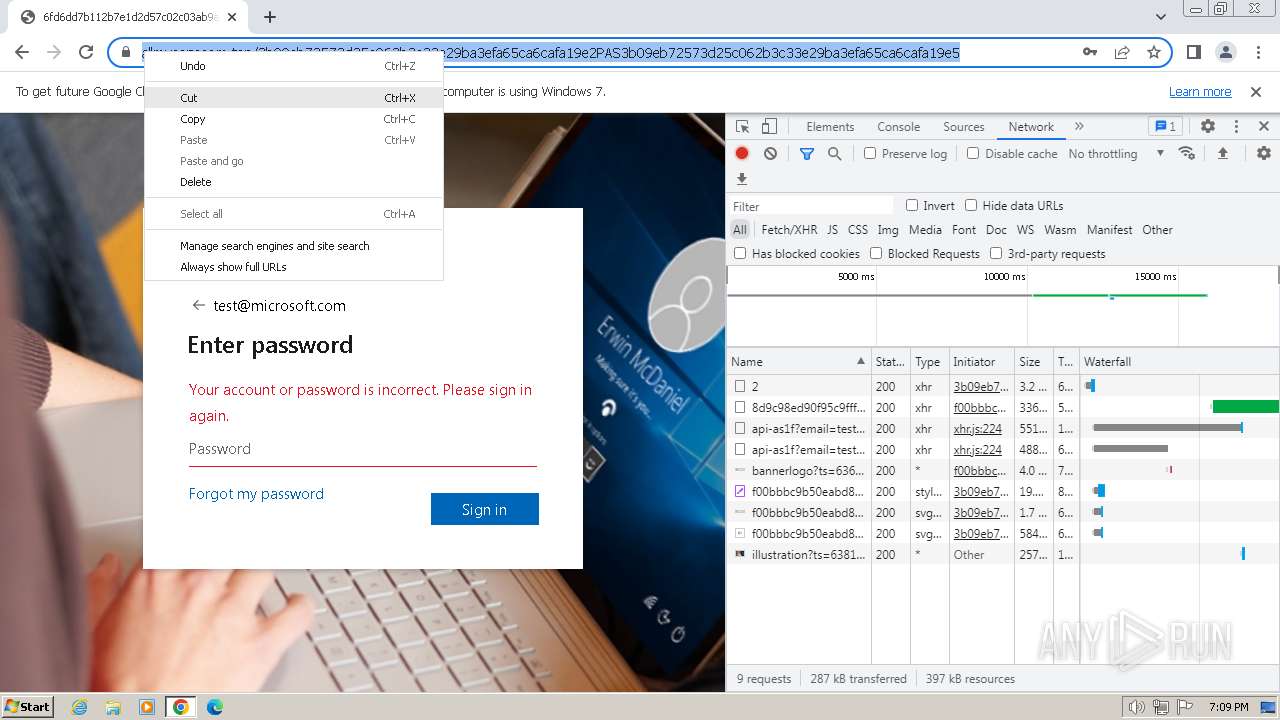The width and height of the screenshot is (1280, 720).
Task: Switch to the Sources tab
Action: coord(964,127)
